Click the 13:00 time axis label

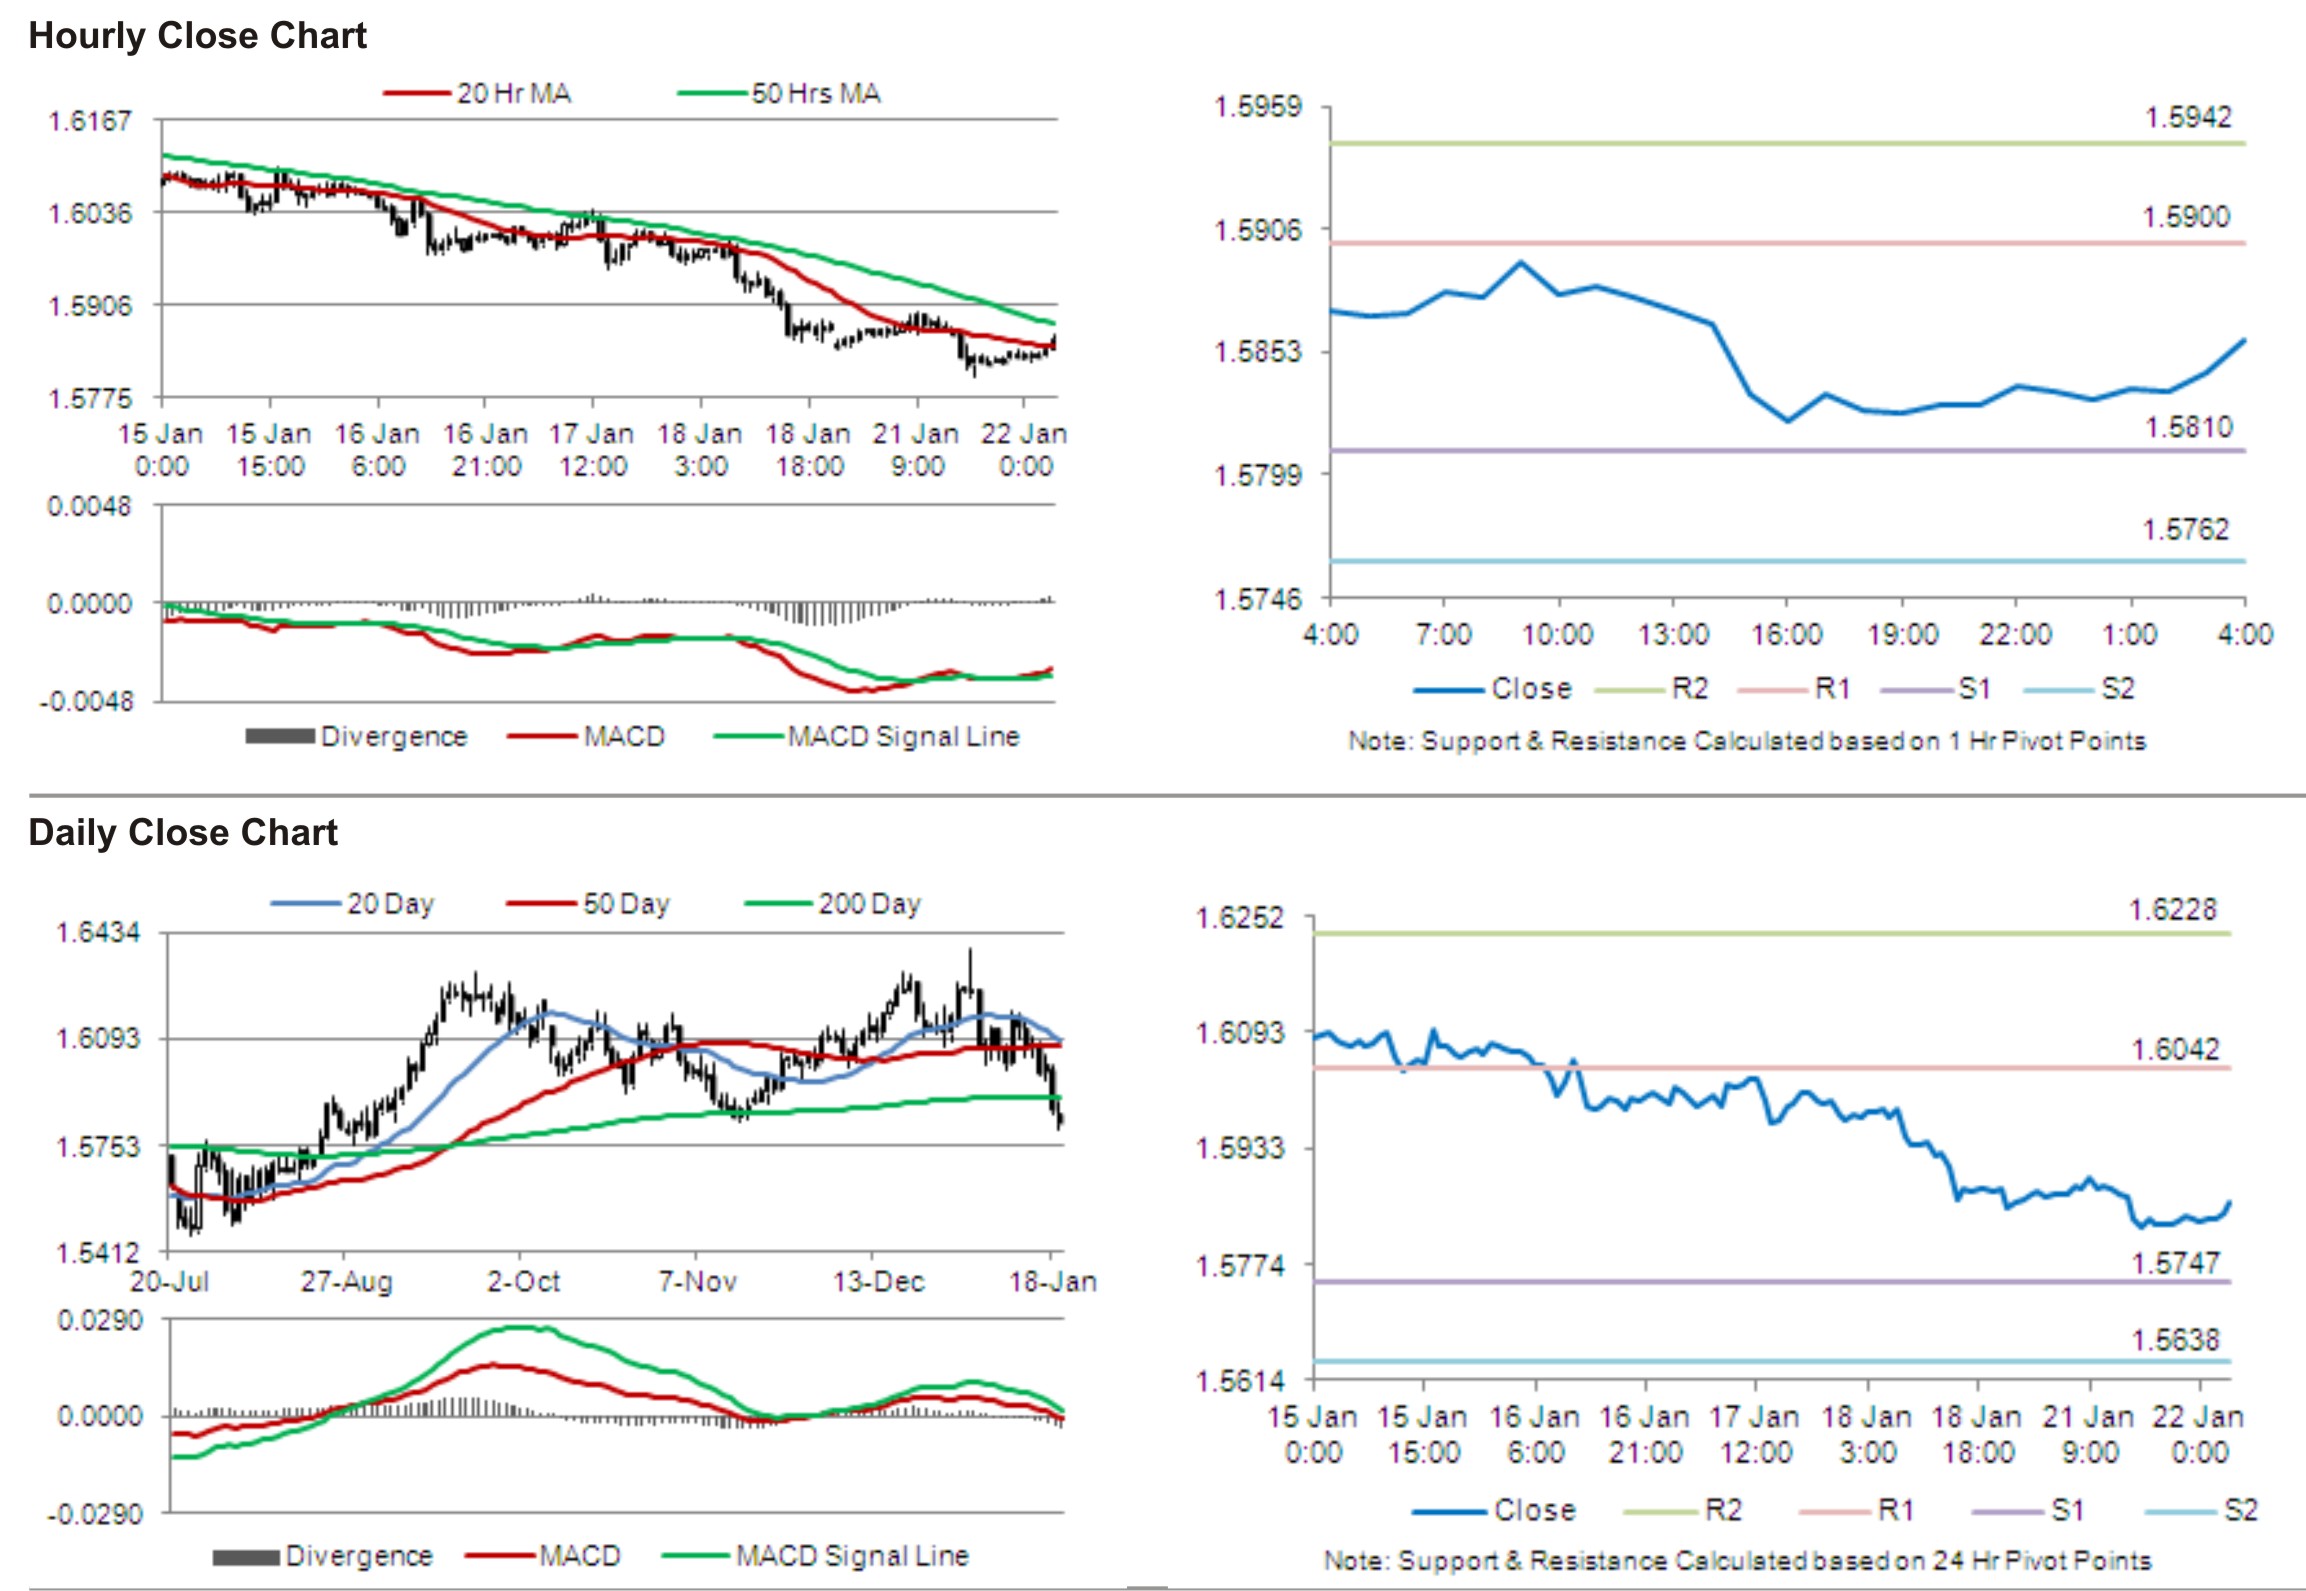1673,634
